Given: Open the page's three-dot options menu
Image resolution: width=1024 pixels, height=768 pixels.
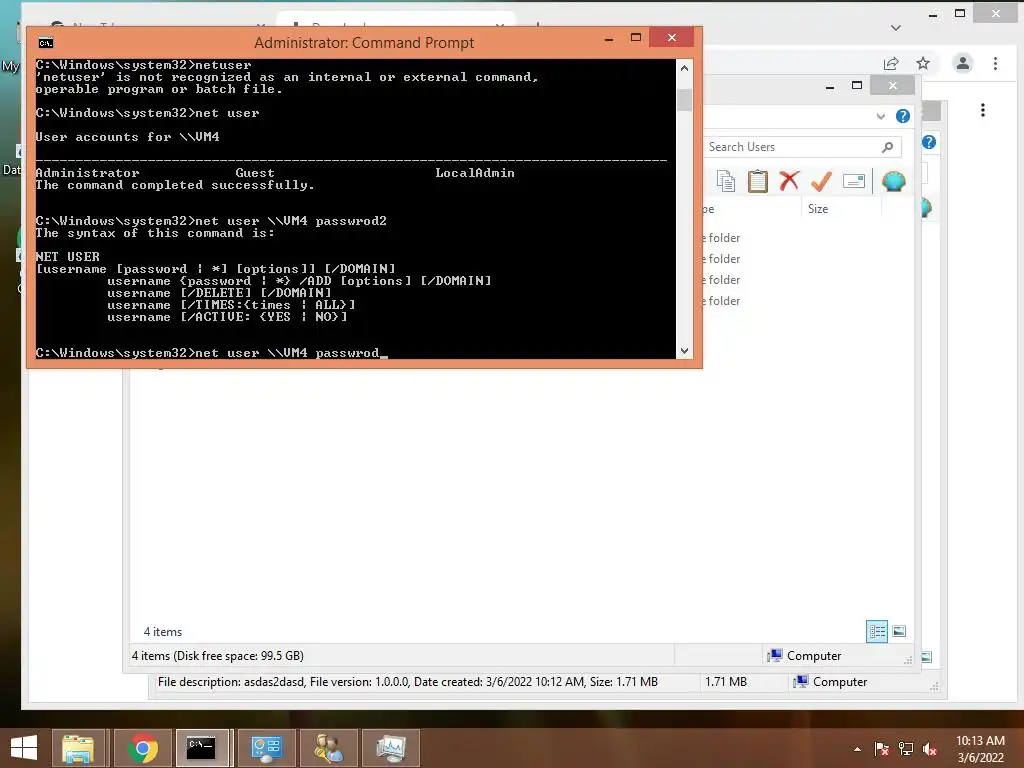Looking at the screenshot, I should coord(983,110).
